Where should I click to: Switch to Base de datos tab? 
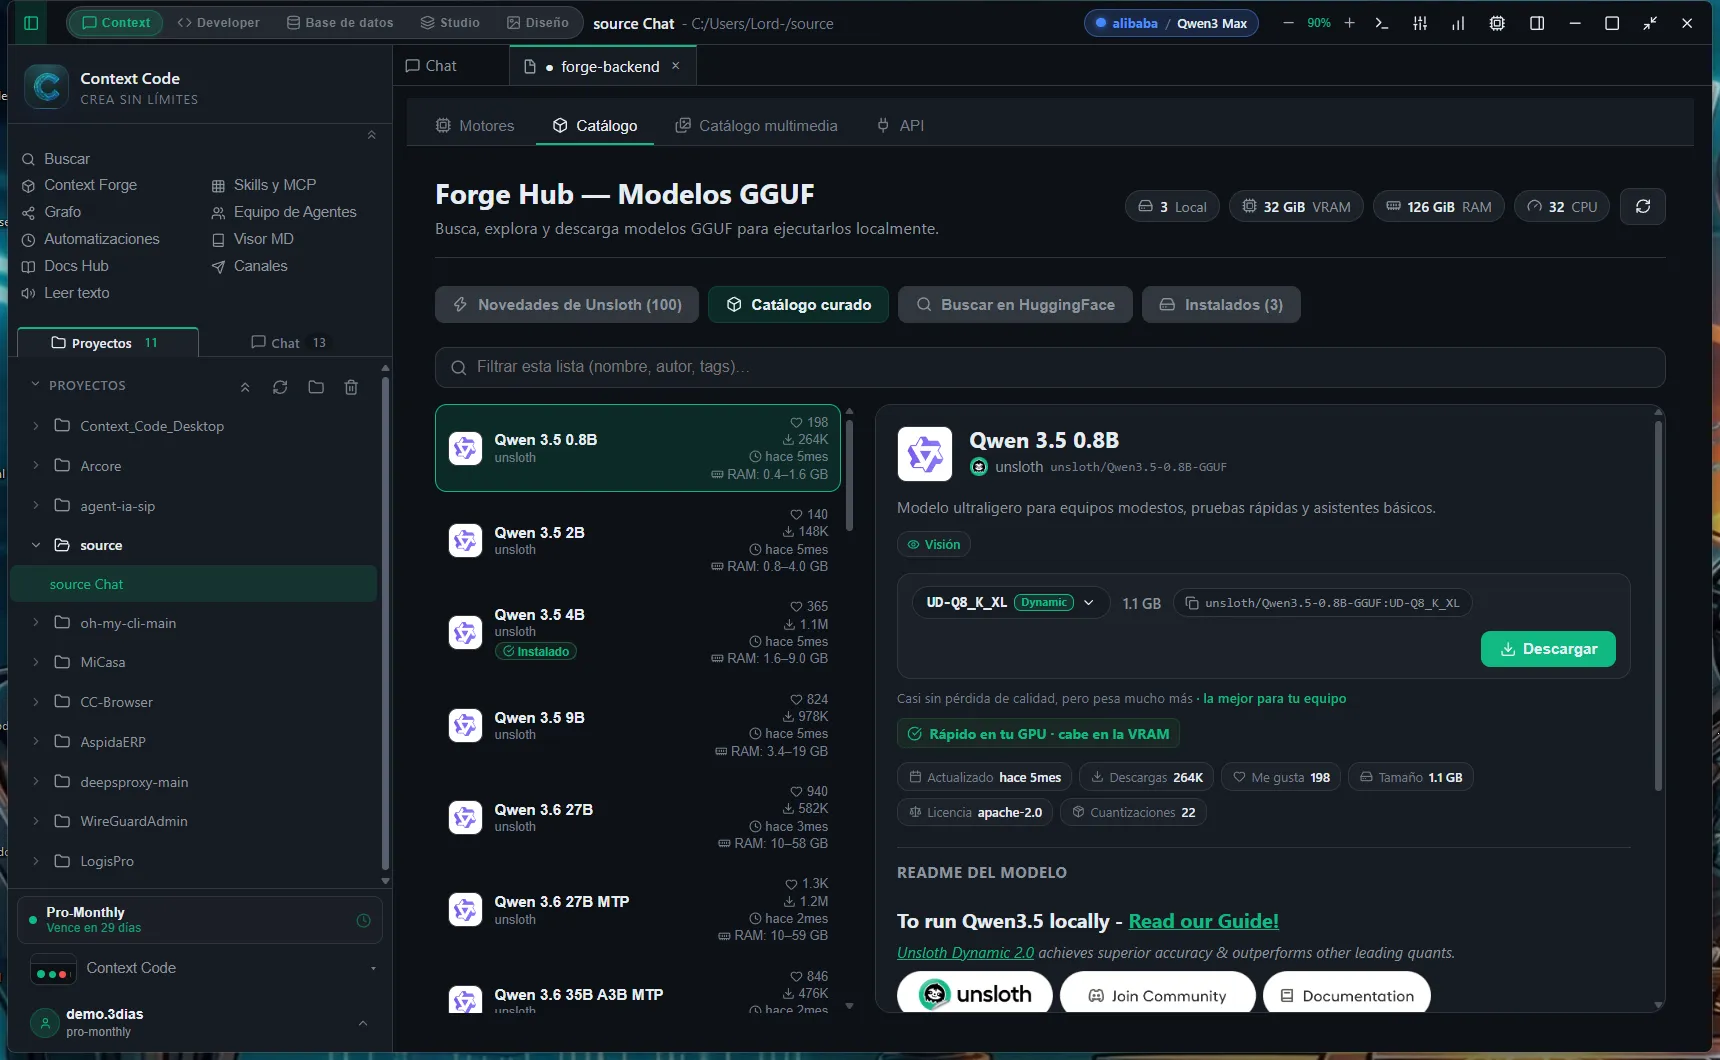click(x=340, y=23)
